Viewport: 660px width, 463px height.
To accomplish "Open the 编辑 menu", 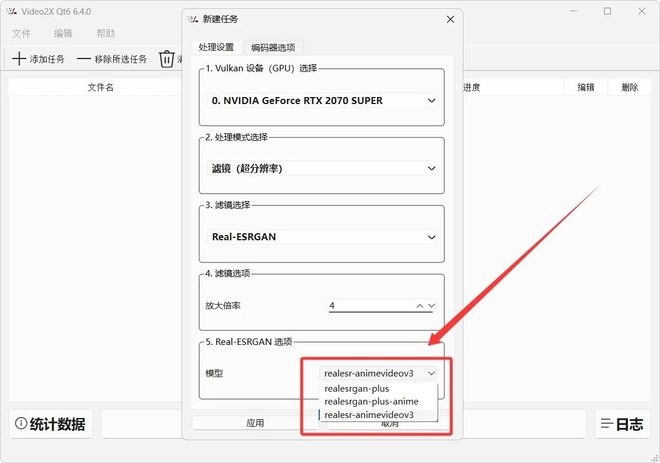I will [x=63, y=33].
